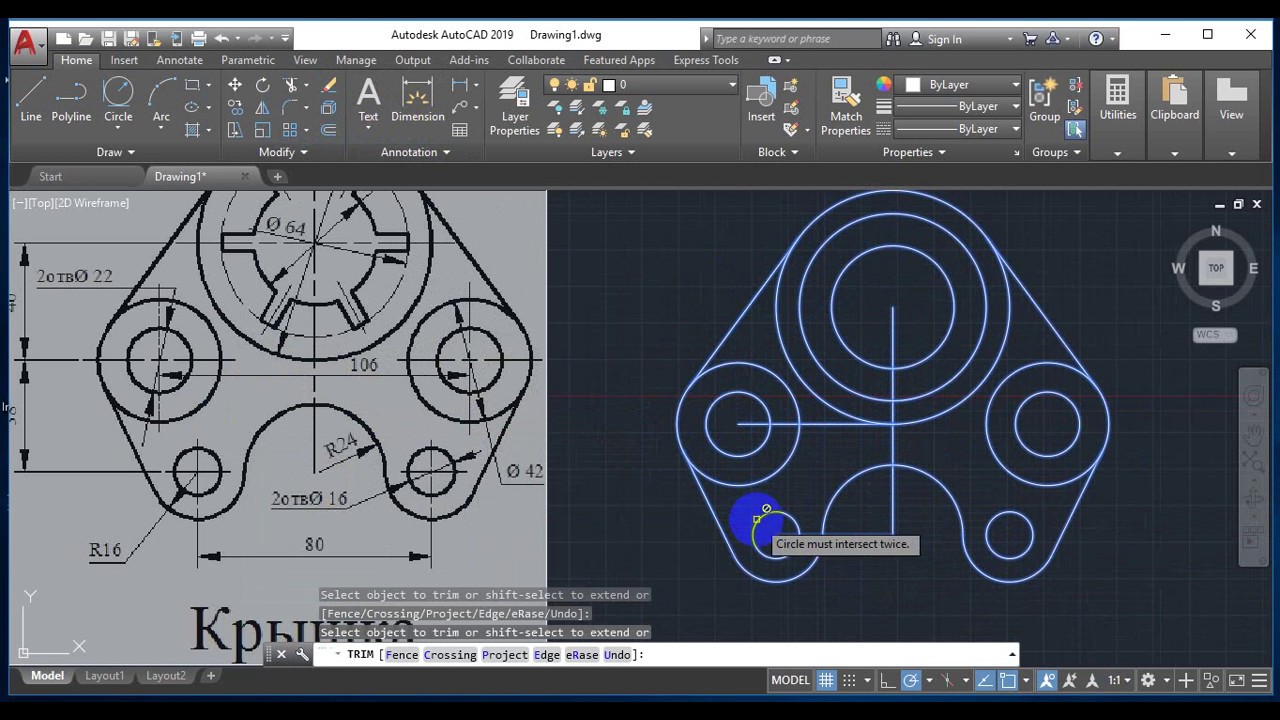The width and height of the screenshot is (1280, 720).
Task: Click the Move tool in Modify panel
Action: pos(235,85)
